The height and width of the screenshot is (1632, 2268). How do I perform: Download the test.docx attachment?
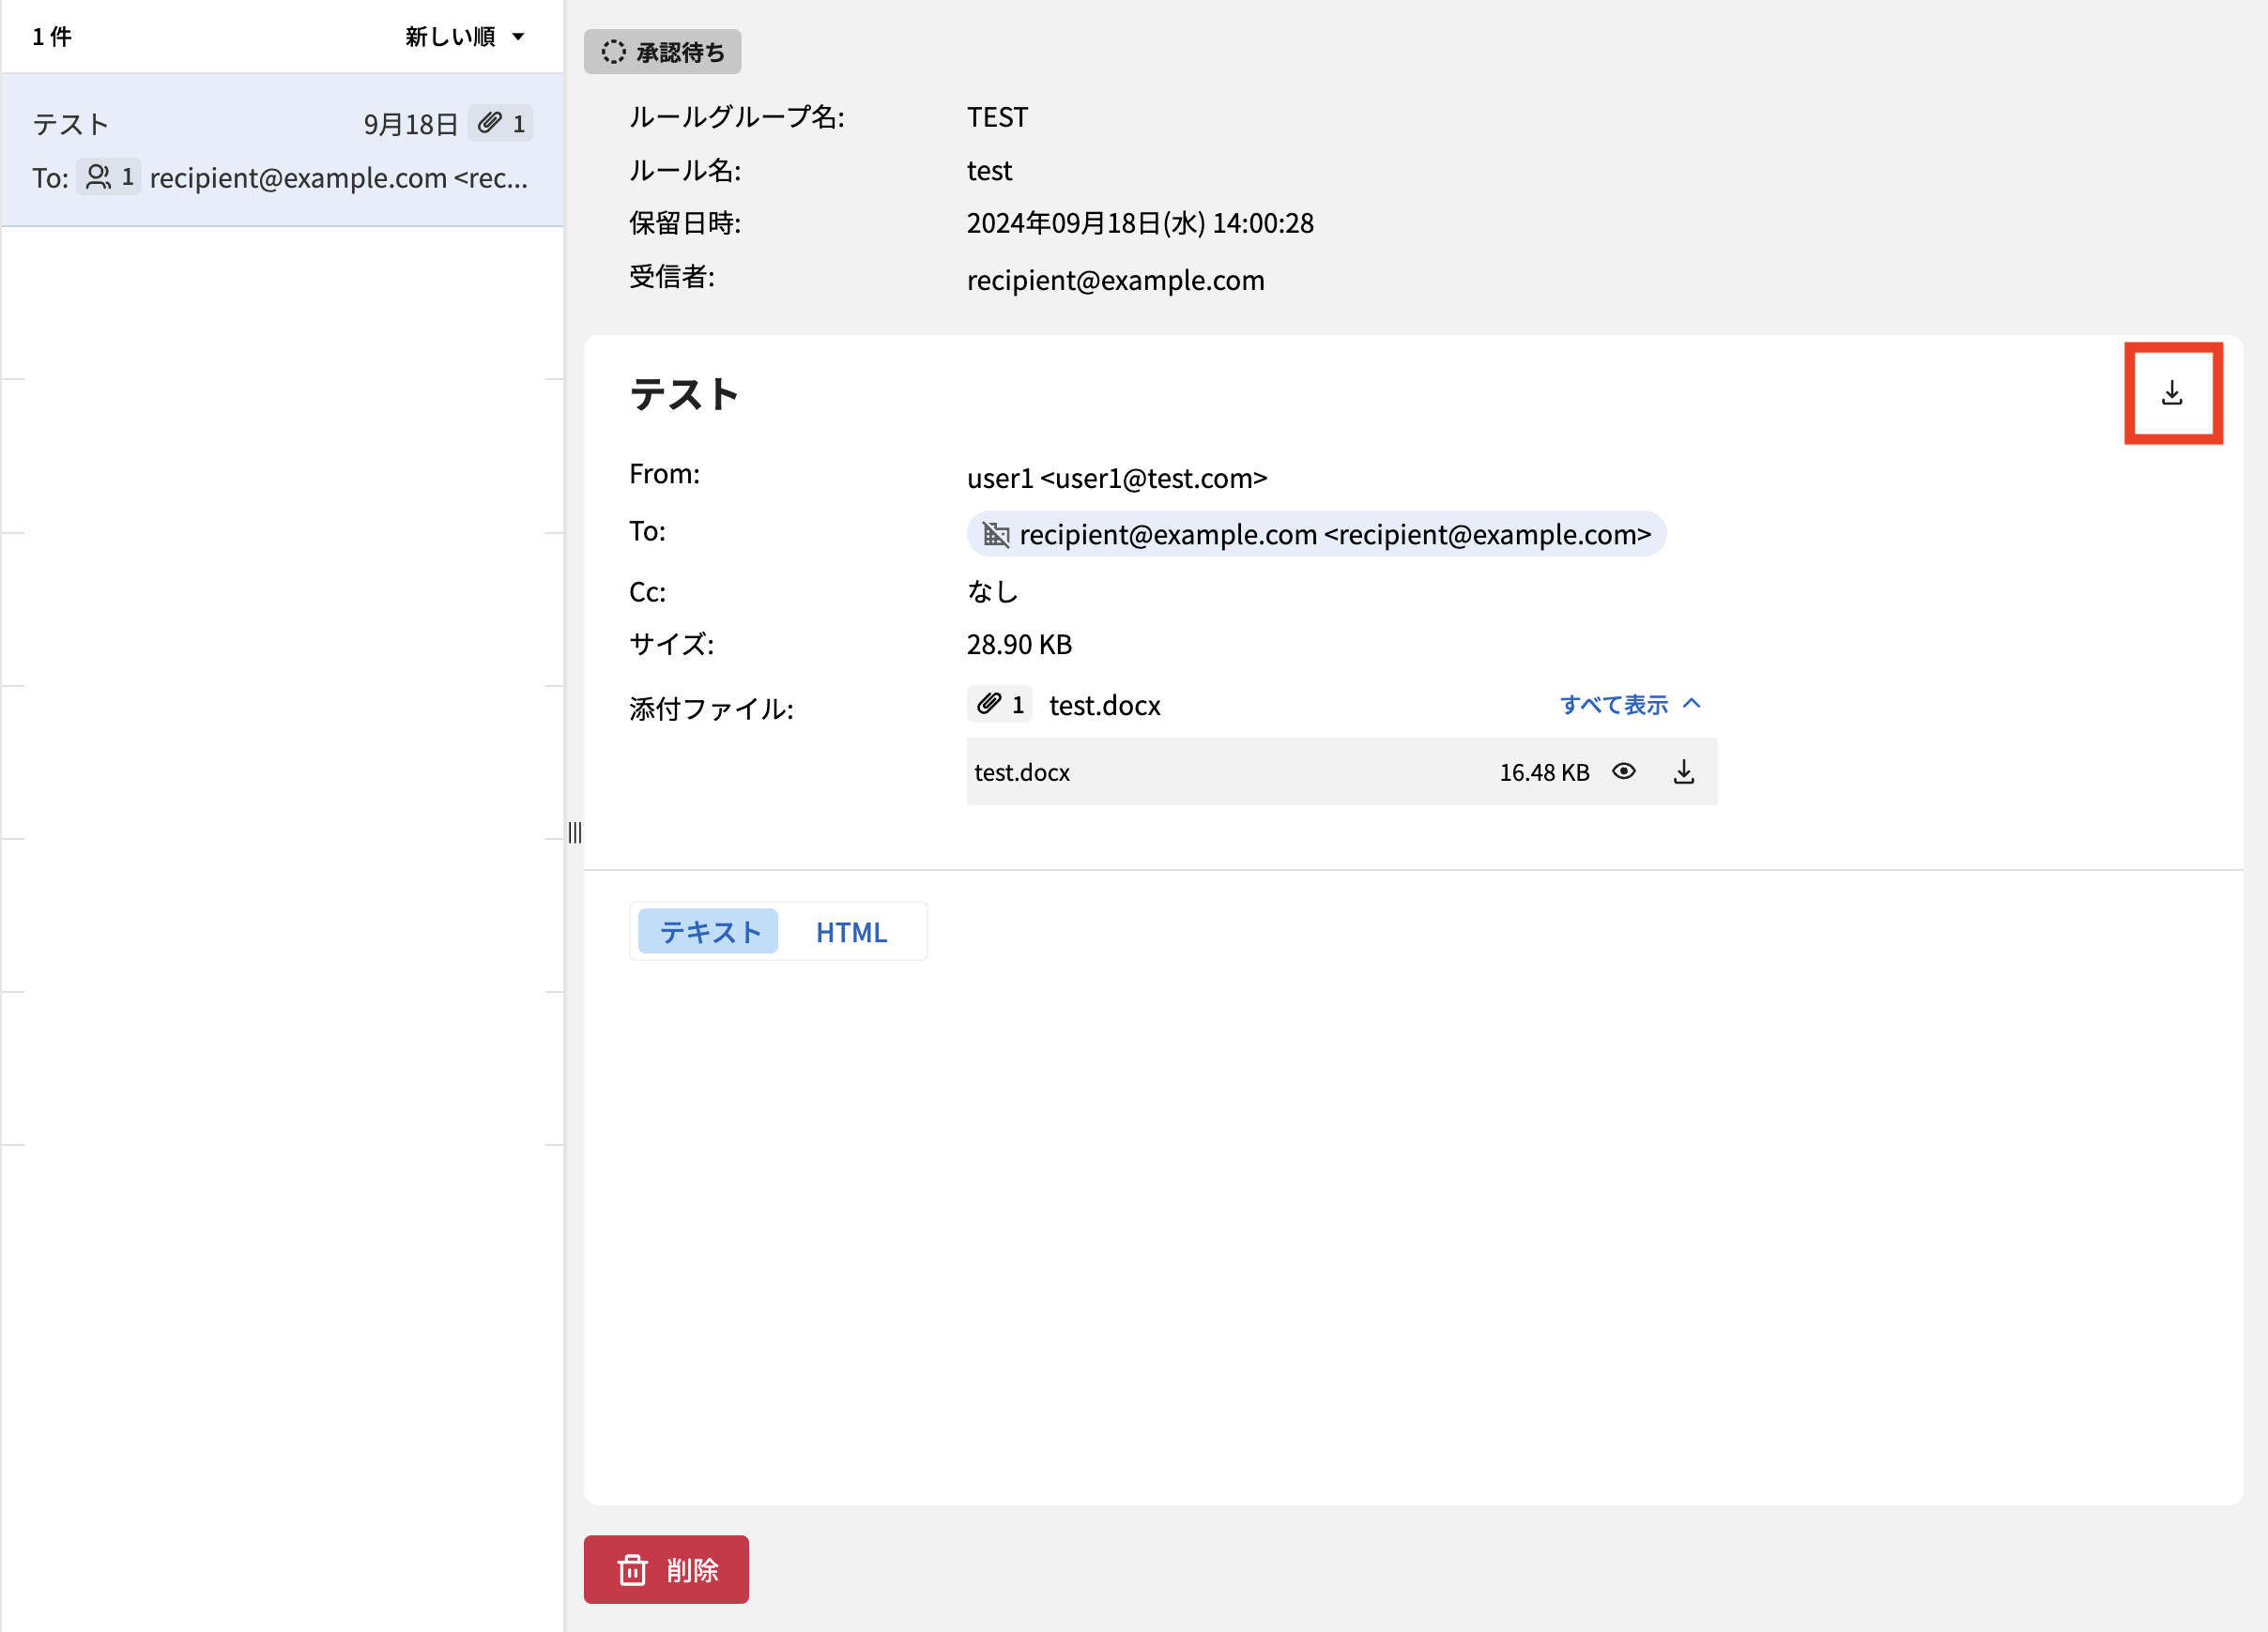click(1684, 771)
